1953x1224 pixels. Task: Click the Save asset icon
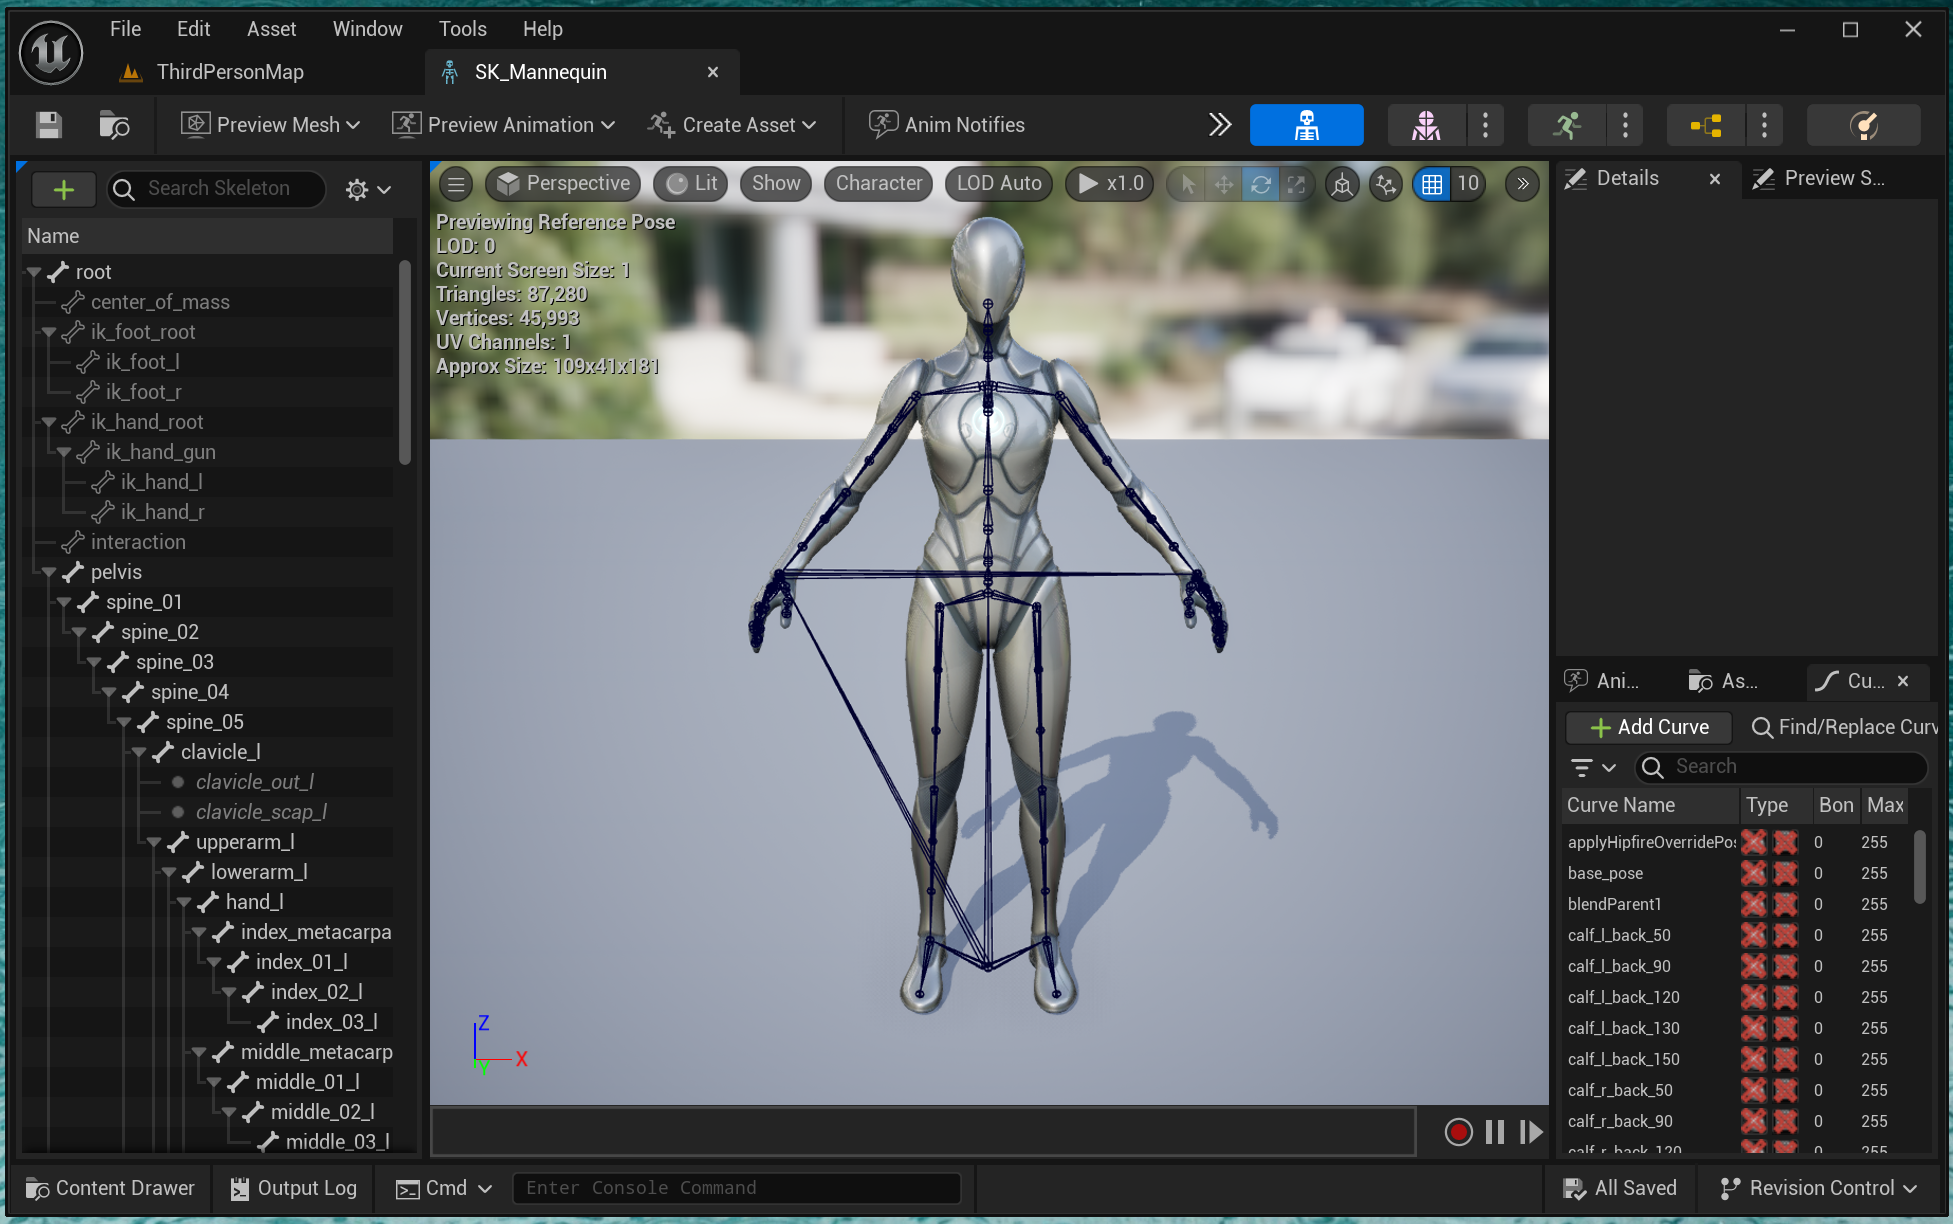(49, 125)
